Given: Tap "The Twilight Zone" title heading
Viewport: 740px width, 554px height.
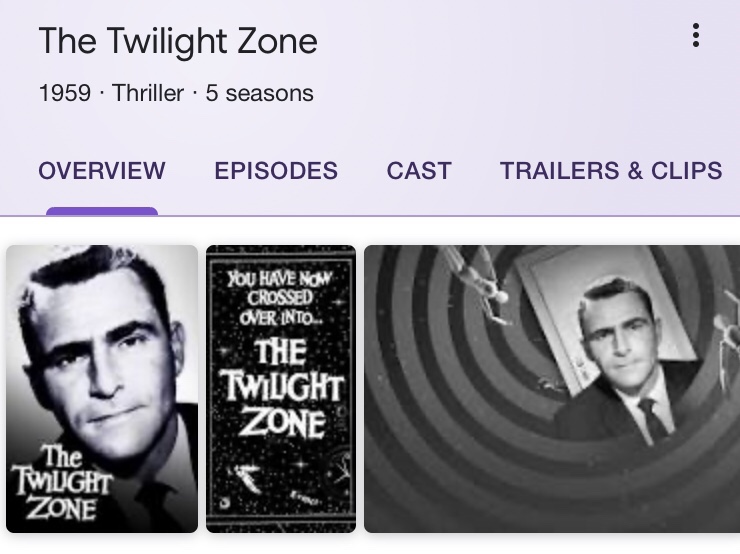Looking at the screenshot, I should pos(178,41).
